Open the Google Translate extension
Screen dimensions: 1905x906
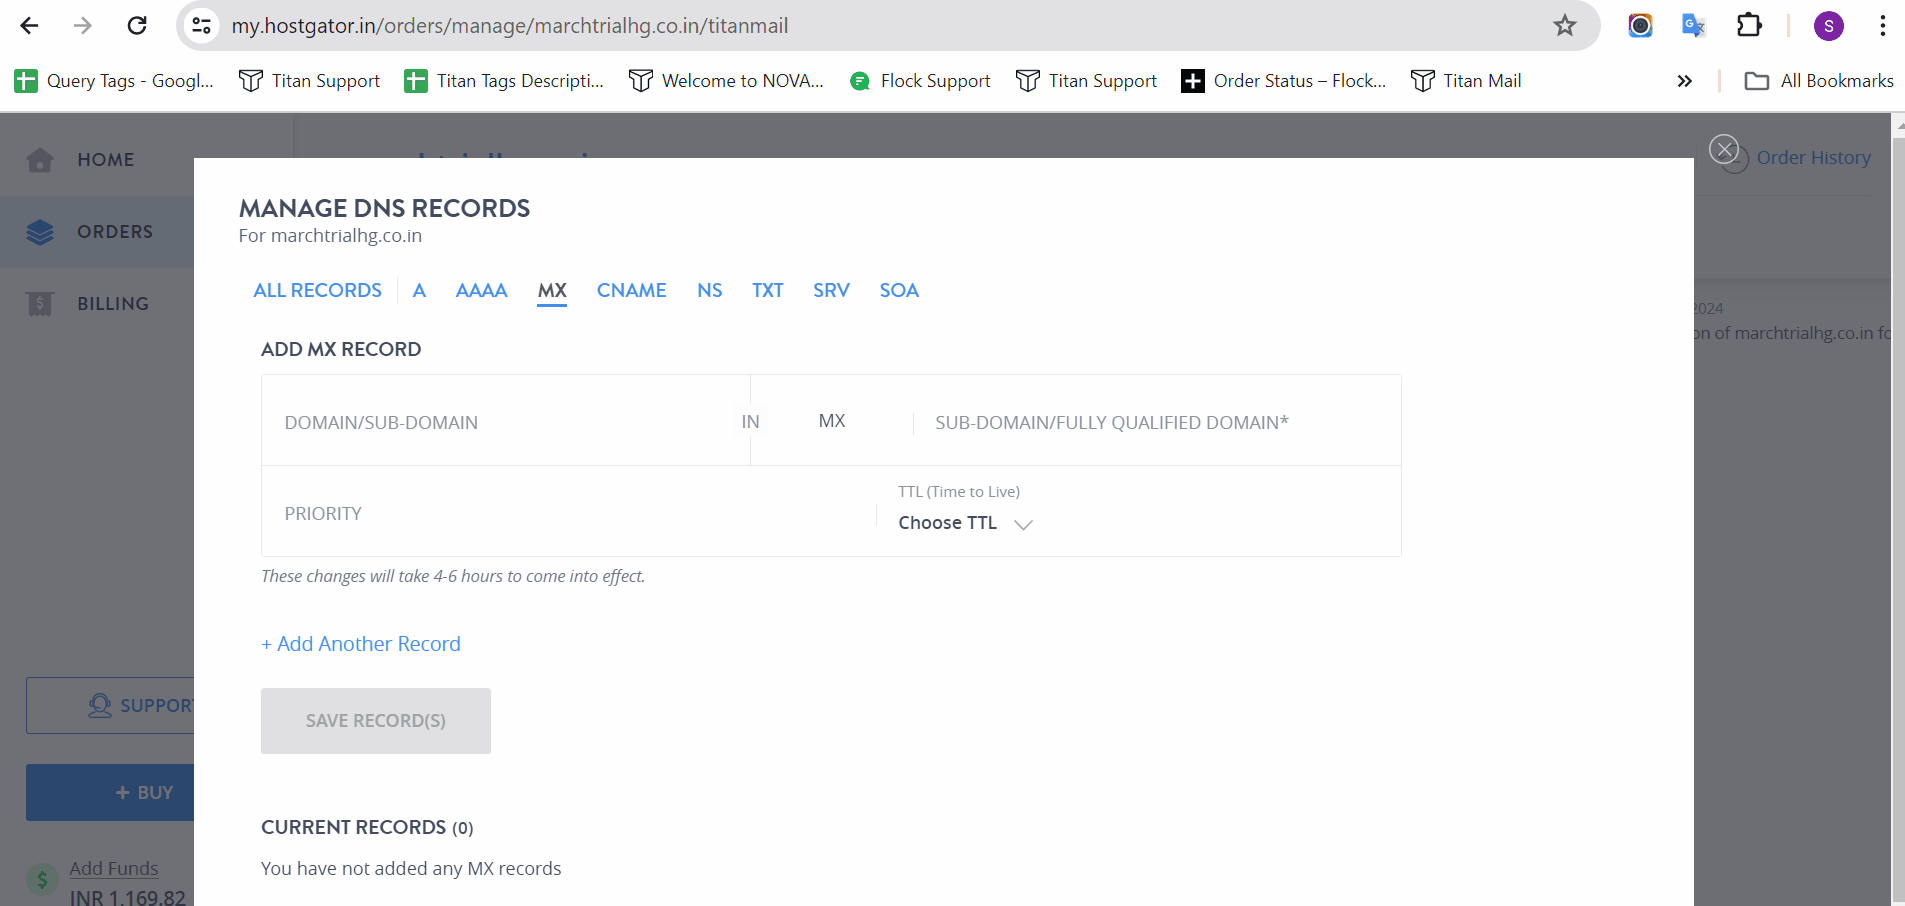pyautogui.click(x=1693, y=25)
